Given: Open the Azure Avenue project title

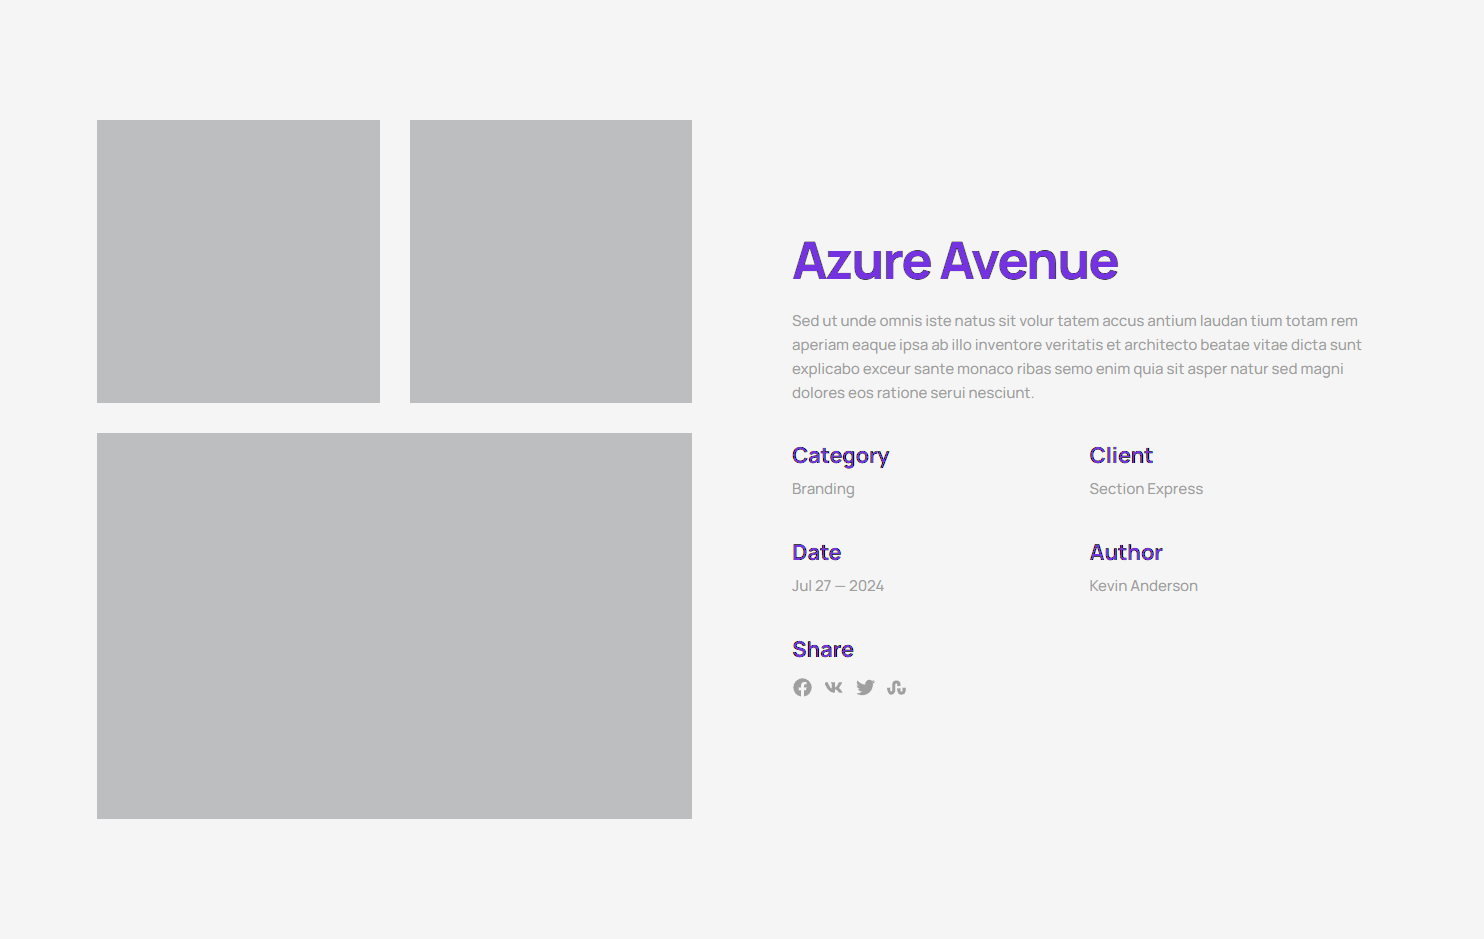Looking at the screenshot, I should (x=954, y=261).
